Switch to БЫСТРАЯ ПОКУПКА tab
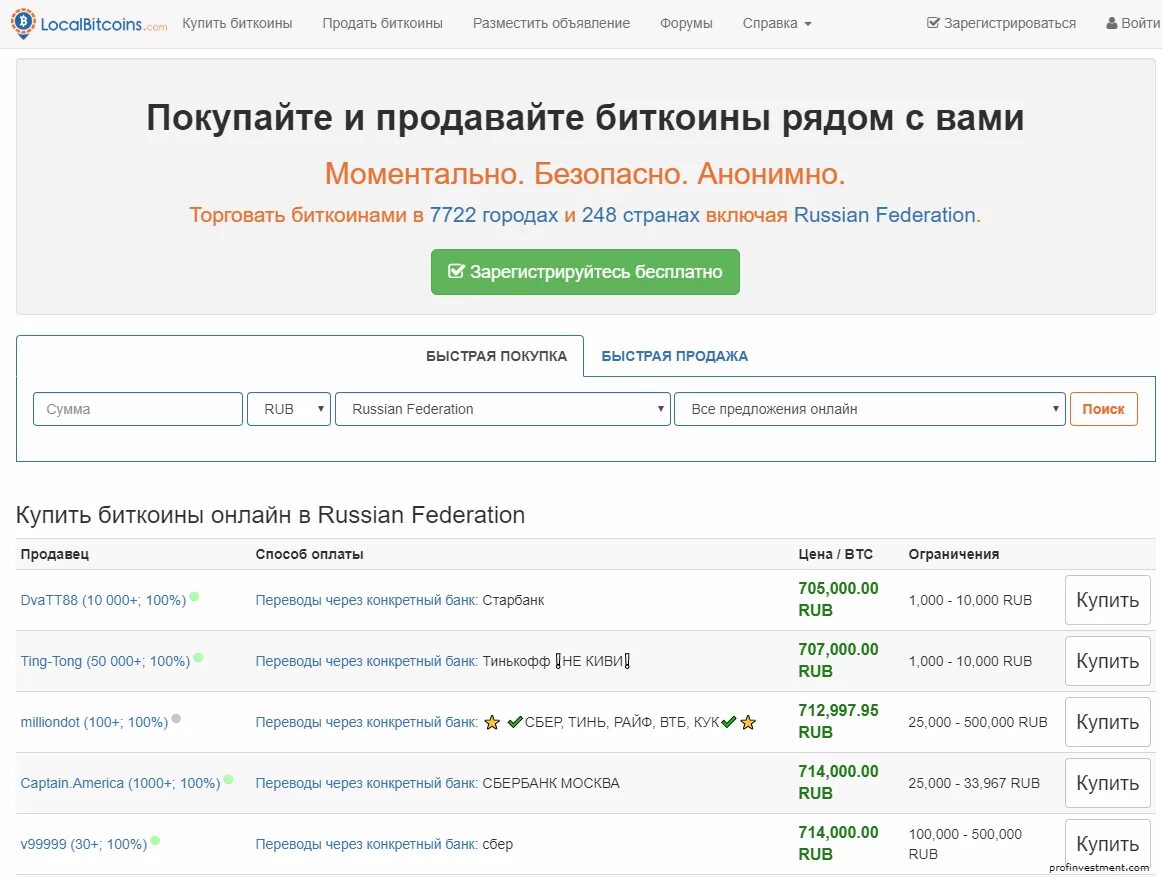The width and height of the screenshot is (1162, 877). point(497,356)
